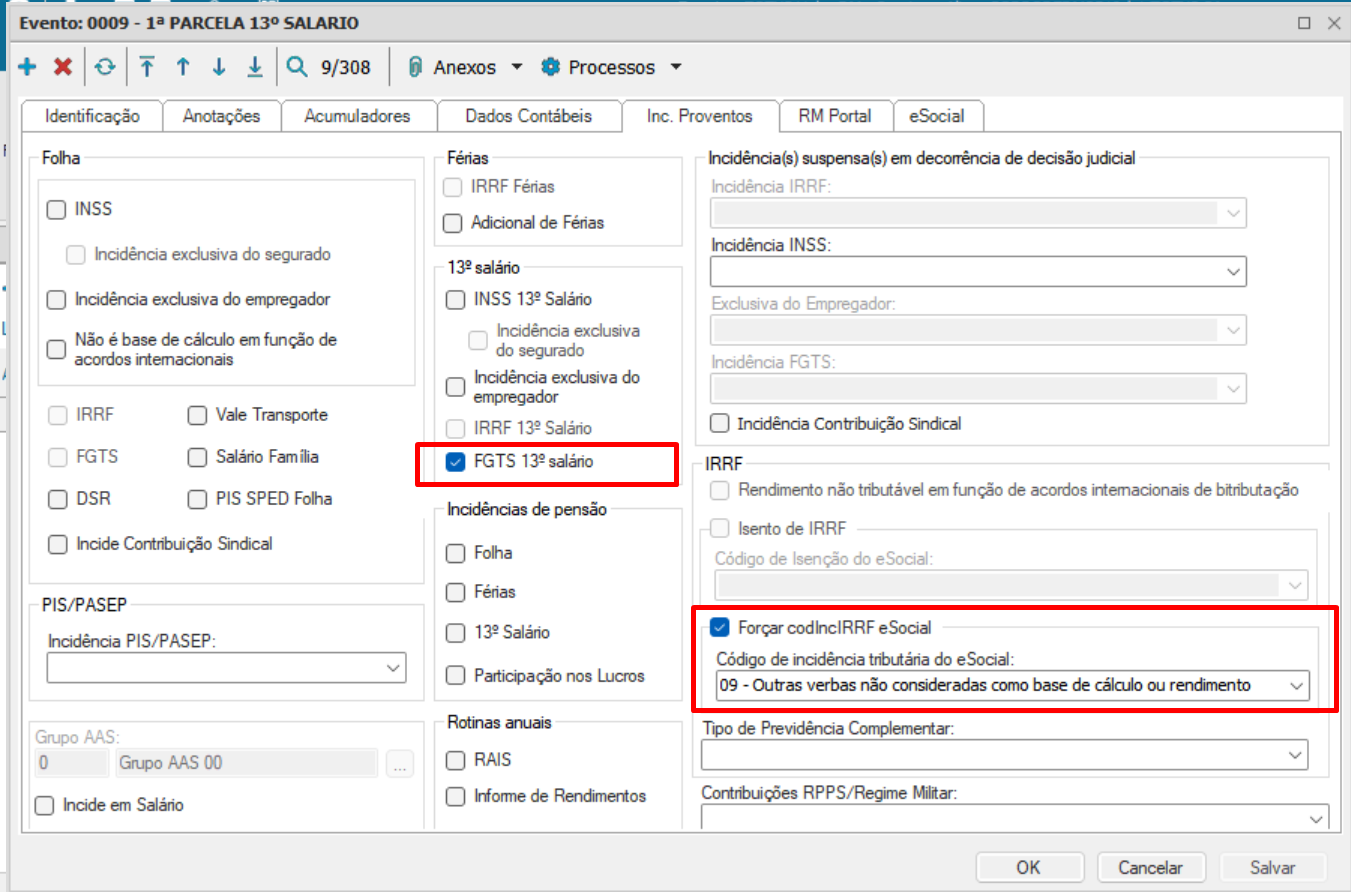1351x892 pixels.
Task: Click the Anexos paperclip icon
Action: [415, 67]
